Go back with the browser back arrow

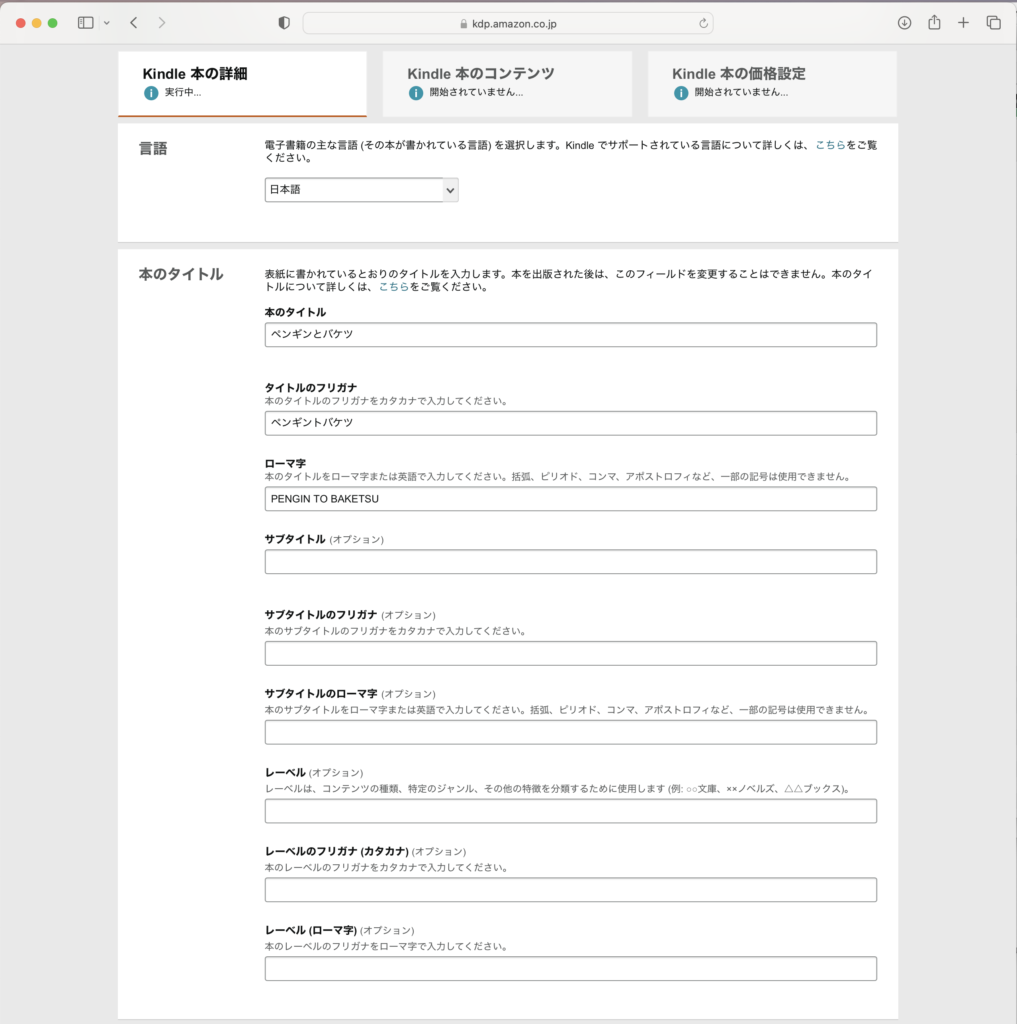click(134, 23)
